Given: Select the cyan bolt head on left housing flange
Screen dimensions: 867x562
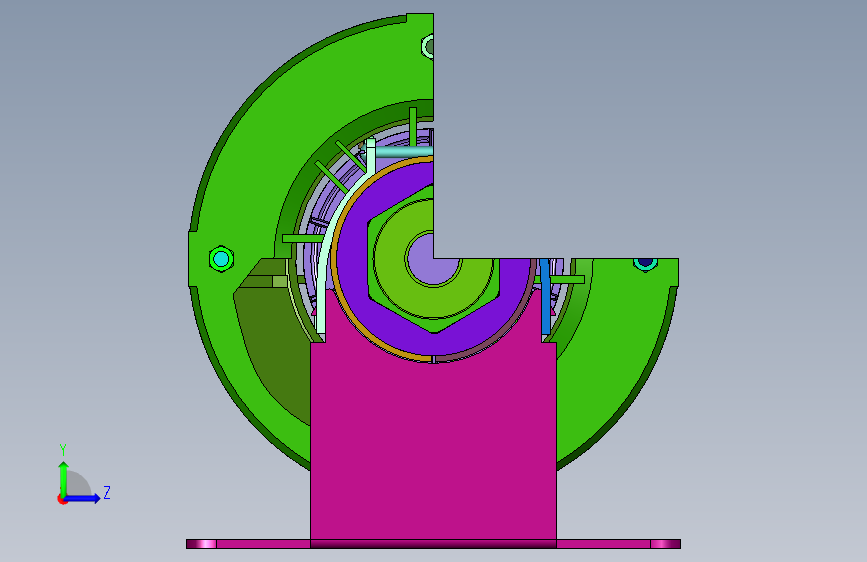Looking at the screenshot, I should [221, 259].
